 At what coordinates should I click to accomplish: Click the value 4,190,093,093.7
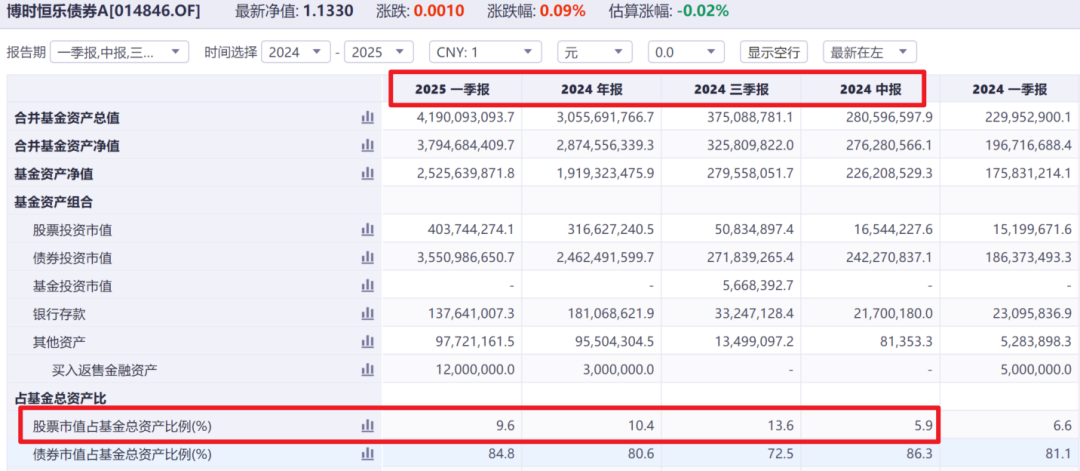click(466, 118)
